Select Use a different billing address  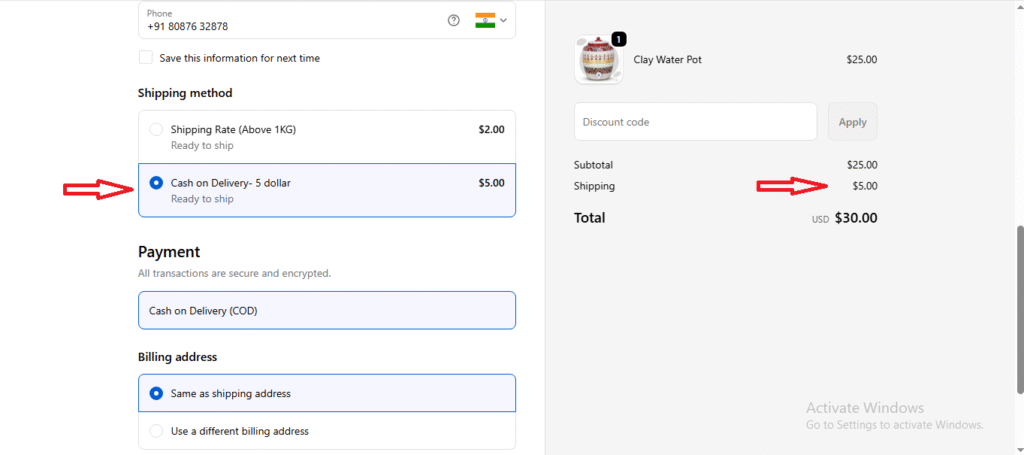(155, 431)
